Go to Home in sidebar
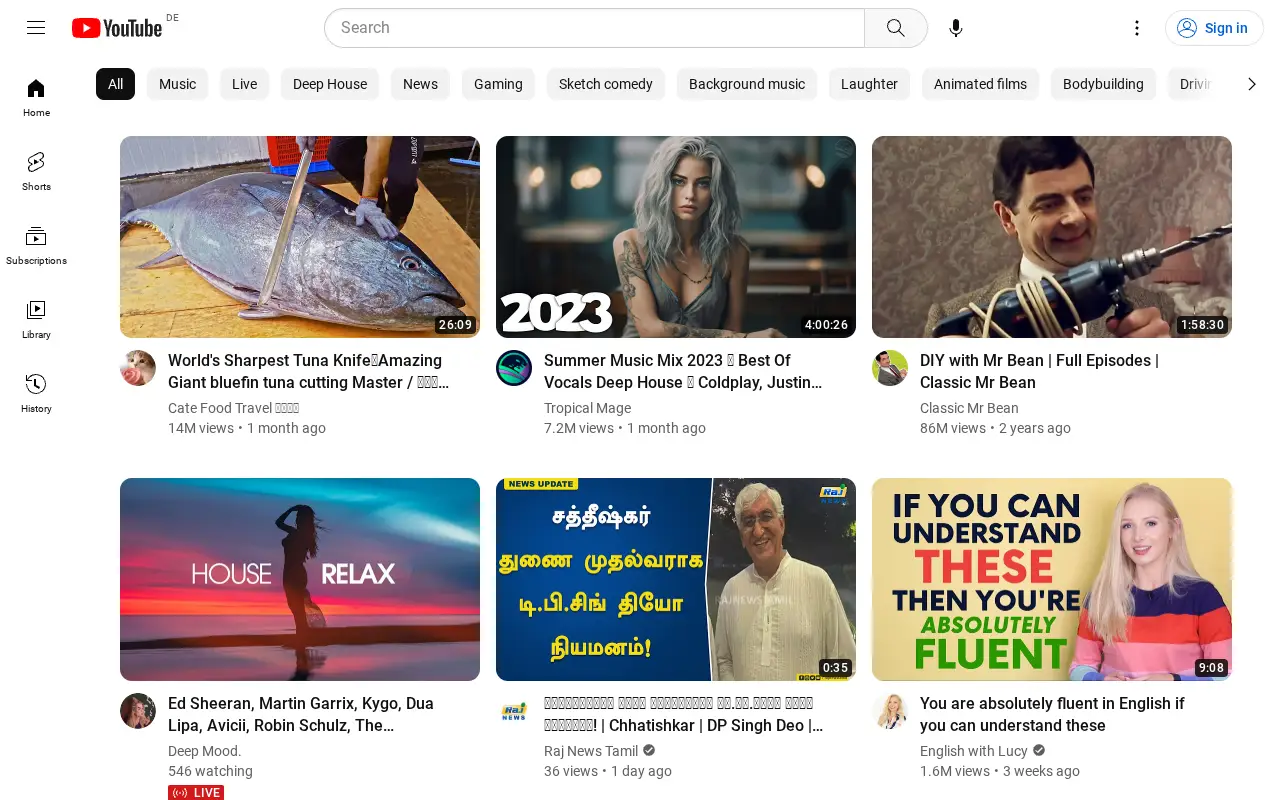The height and width of the screenshot is (800, 1280). [36, 97]
